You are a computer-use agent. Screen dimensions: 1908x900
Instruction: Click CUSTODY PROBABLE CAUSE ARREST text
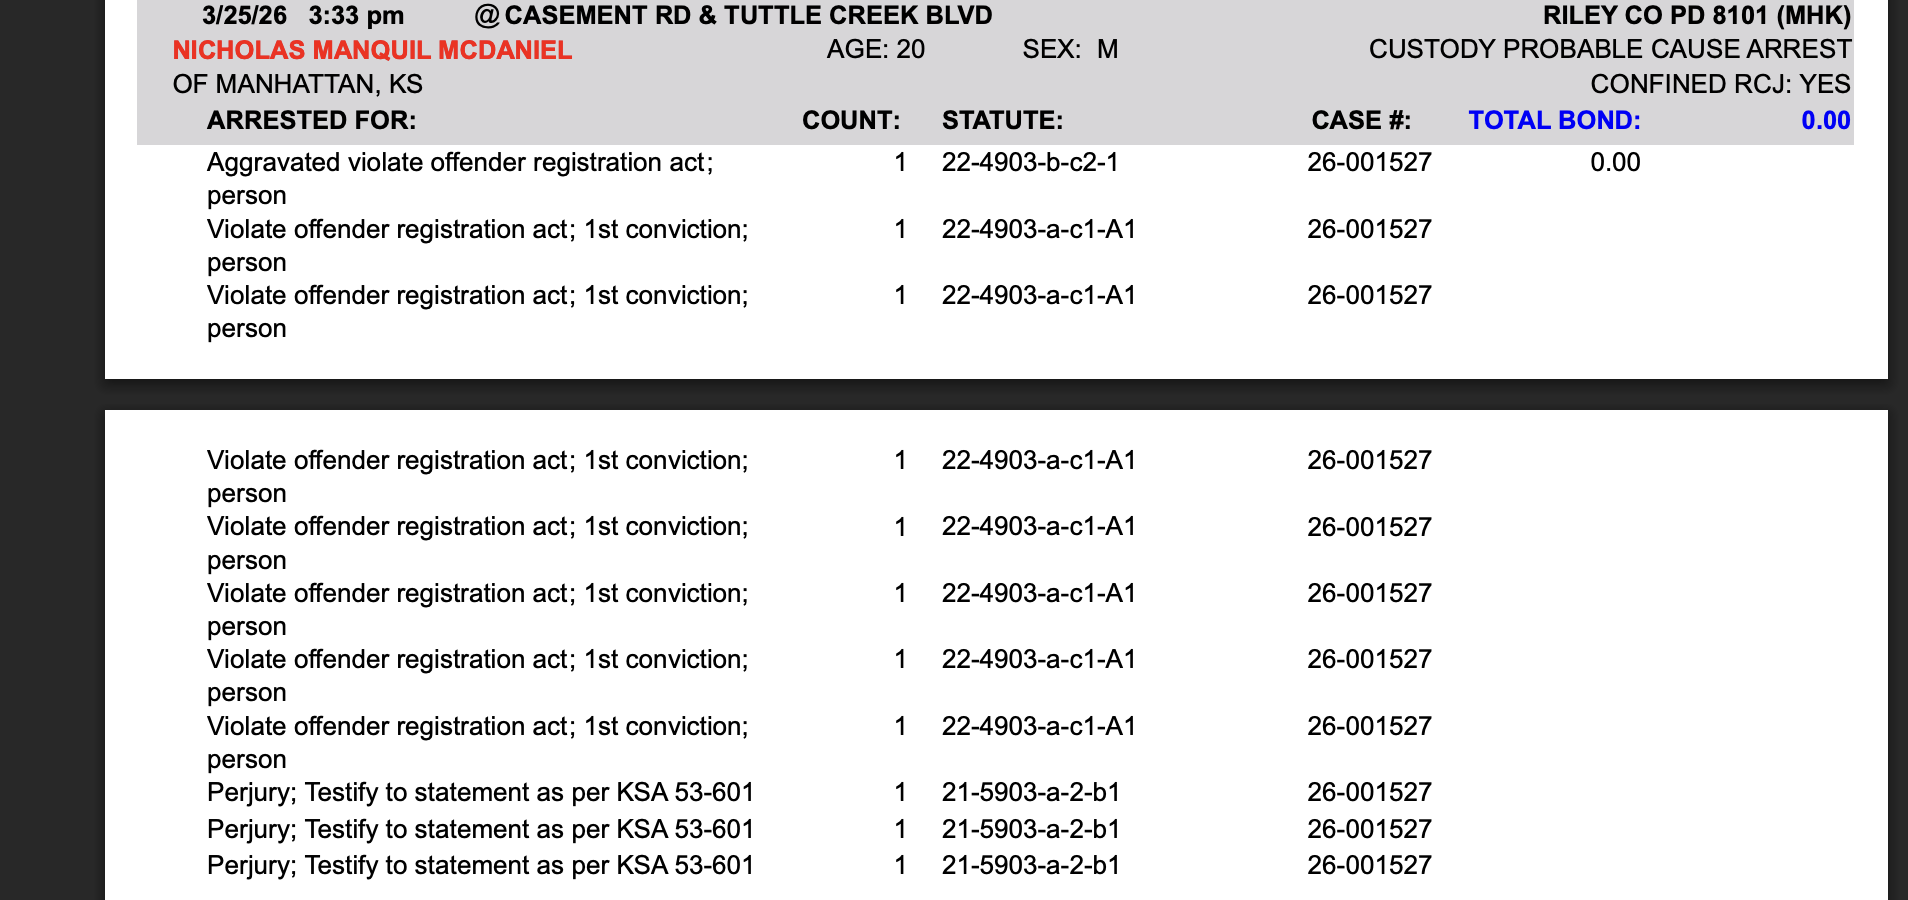click(x=1609, y=50)
